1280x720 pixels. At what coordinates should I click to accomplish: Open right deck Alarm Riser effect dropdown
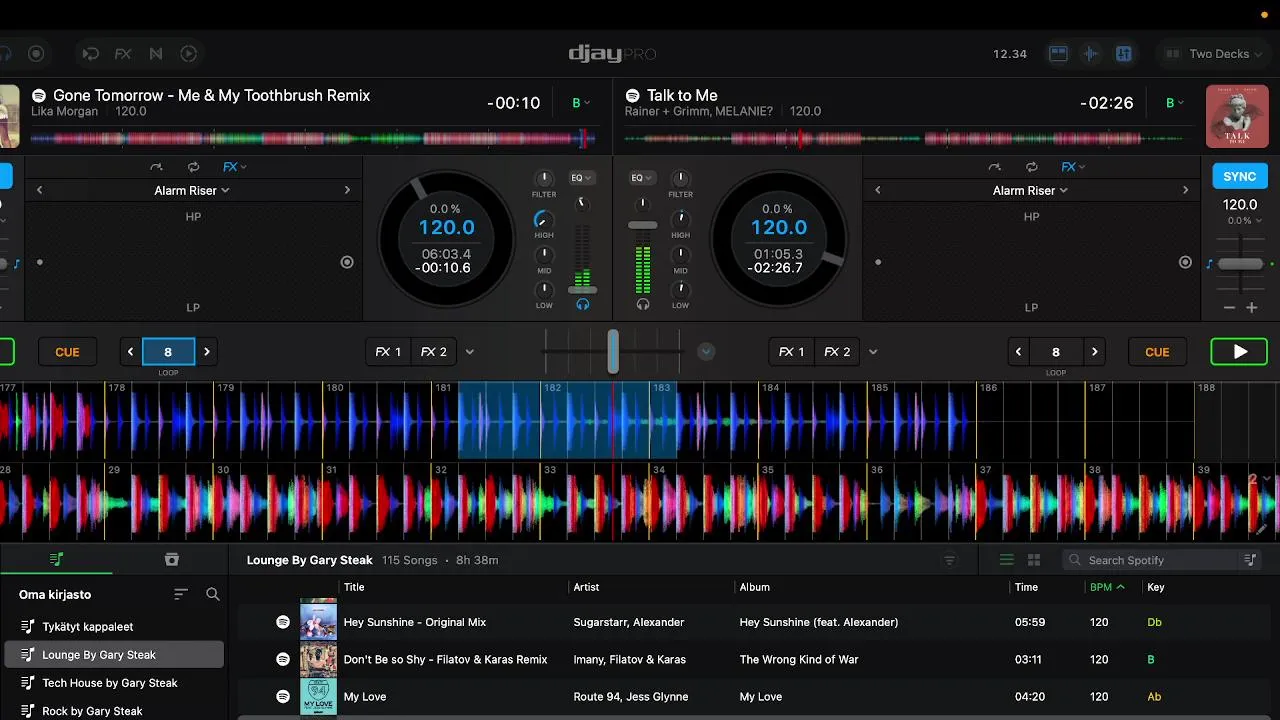pos(1030,190)
